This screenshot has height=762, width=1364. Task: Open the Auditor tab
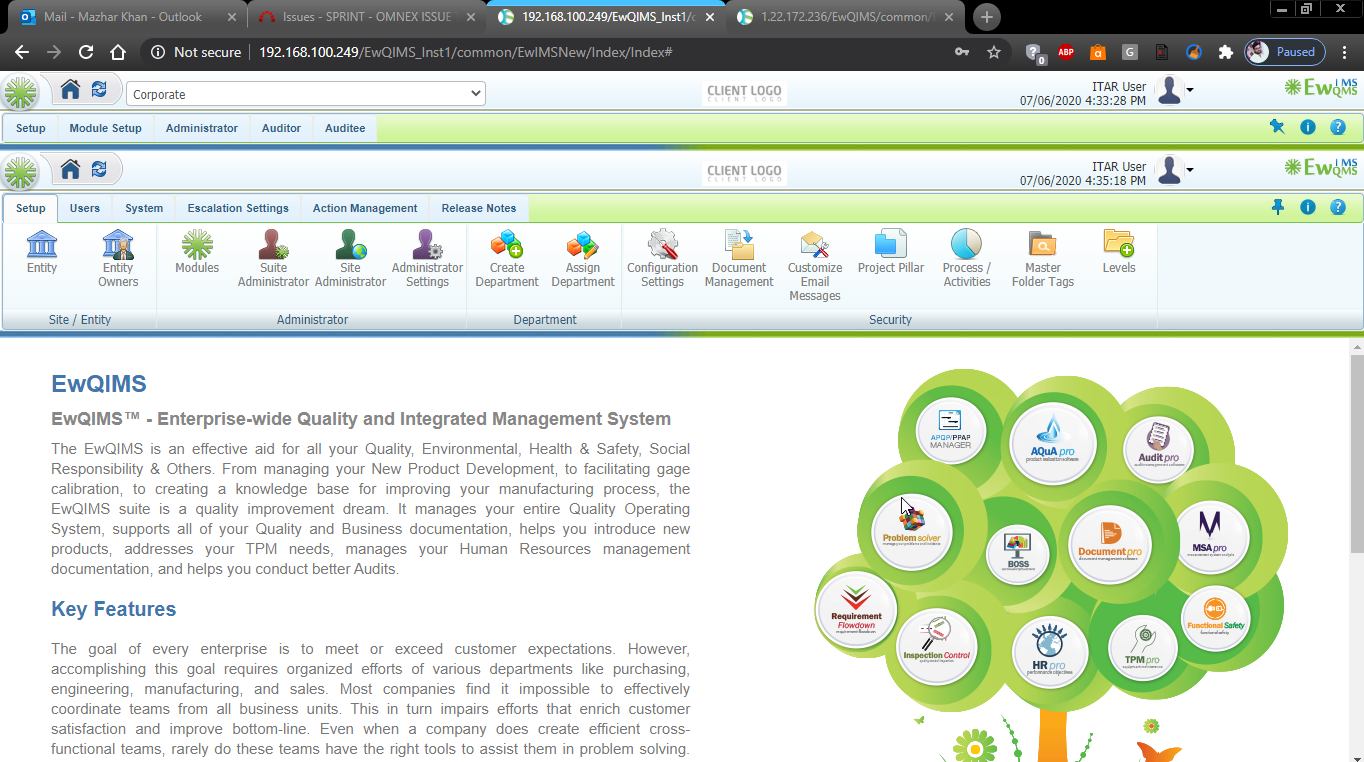[x=281, y=128]
